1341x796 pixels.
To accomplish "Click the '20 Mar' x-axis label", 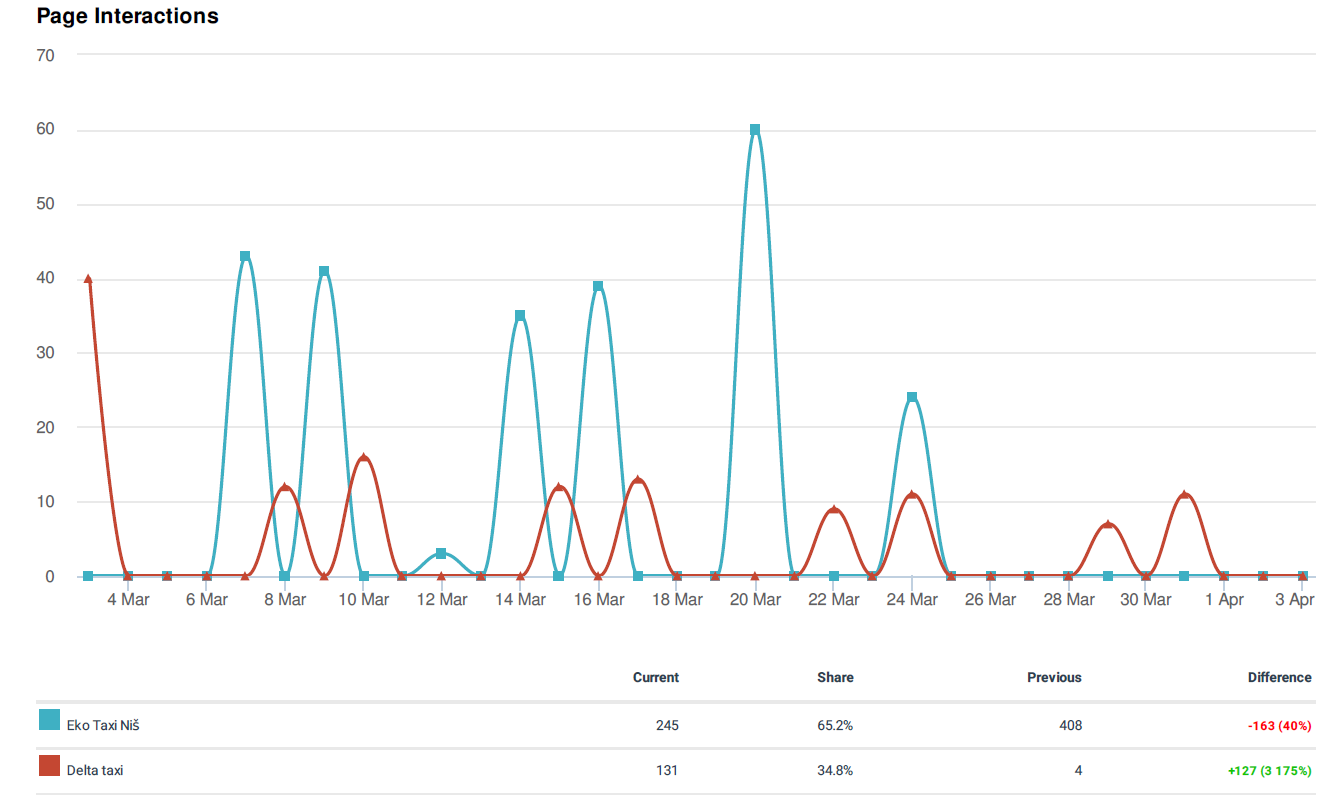I will click(x=755, y=600).
